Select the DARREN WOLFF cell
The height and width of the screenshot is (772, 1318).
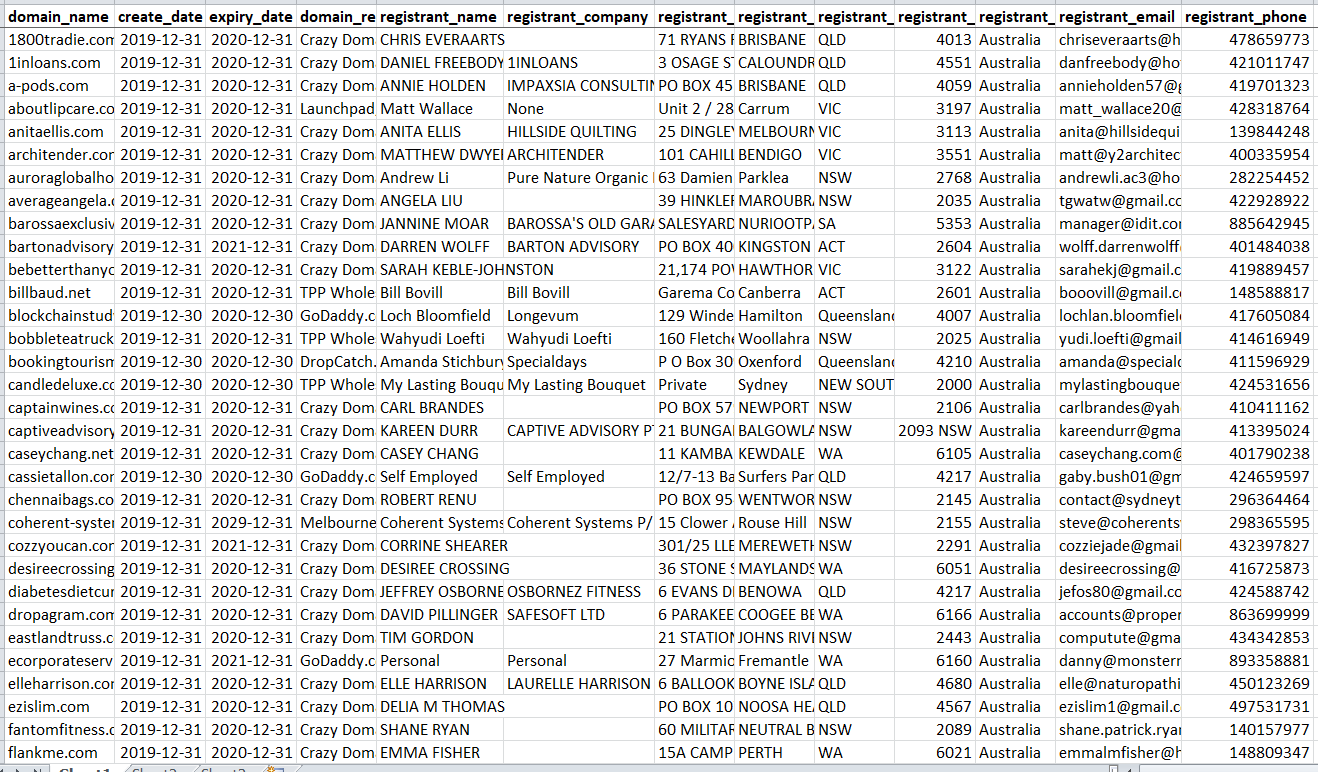(x=440, y=247)
